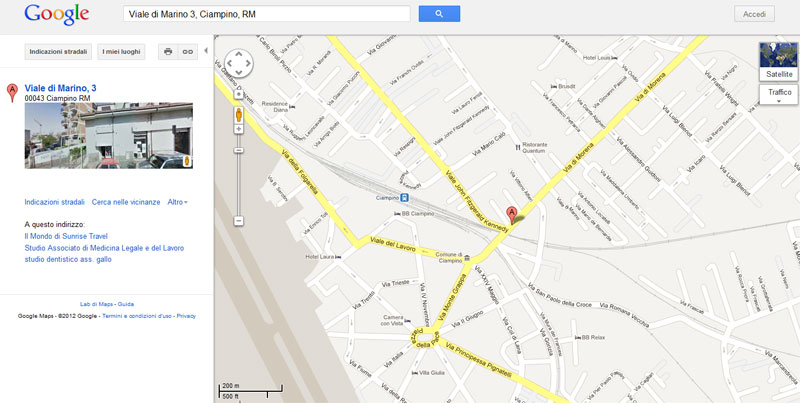The height and width of the screenshot is (403, 800).
Task: Click the blue search magnifier button
Action: (439, 14)
